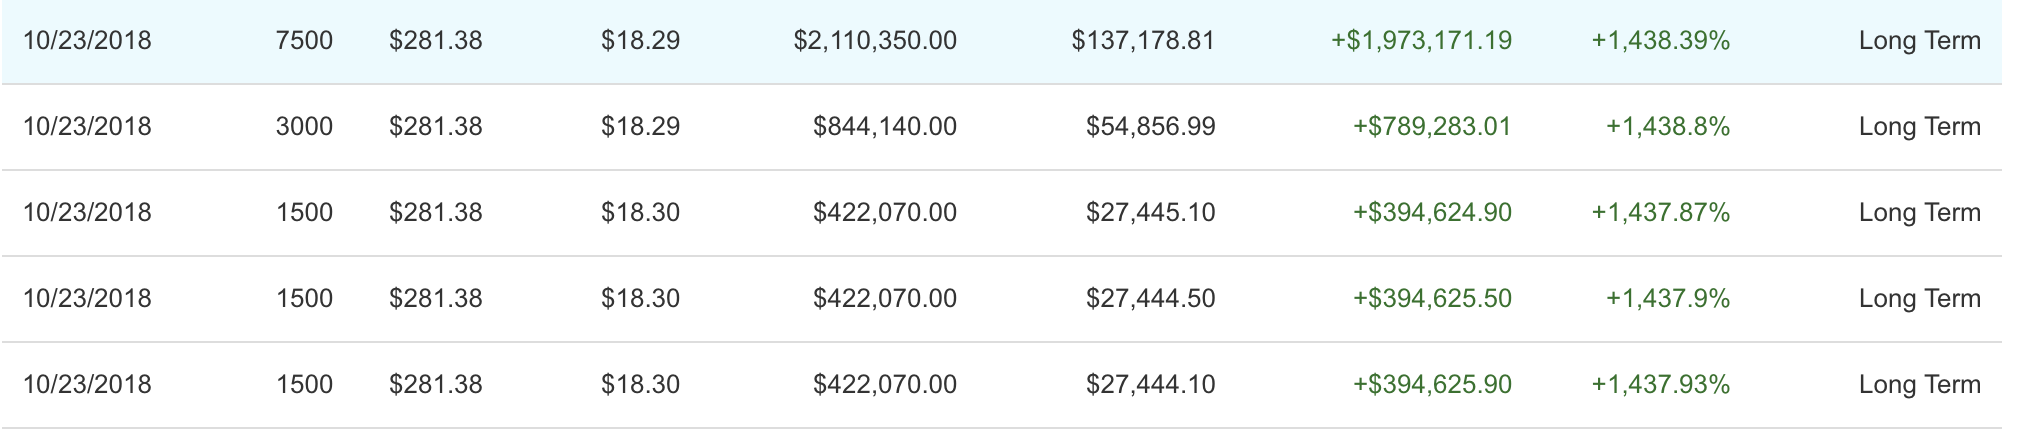Click the $27,445.10 cost basis cell
This screenshot has width=2024, height=432.
(1151, 213)
